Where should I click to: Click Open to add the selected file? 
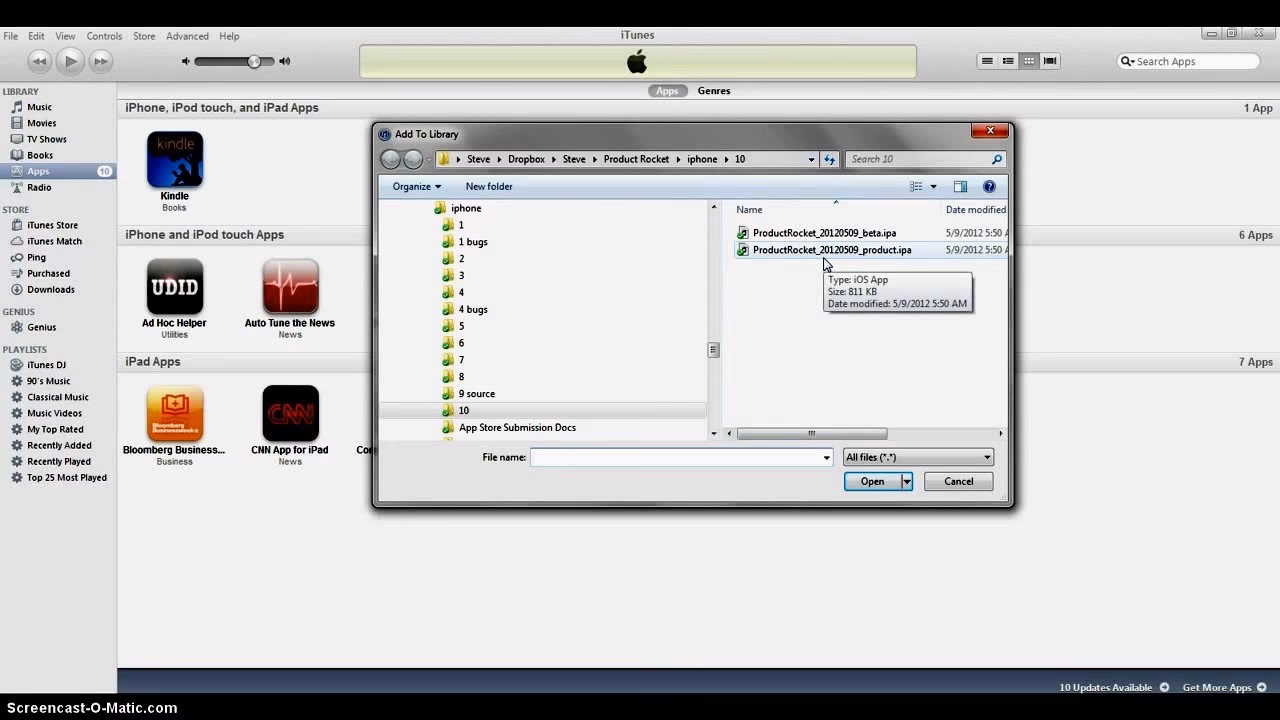pyautogui.click(x=871, y=481)
